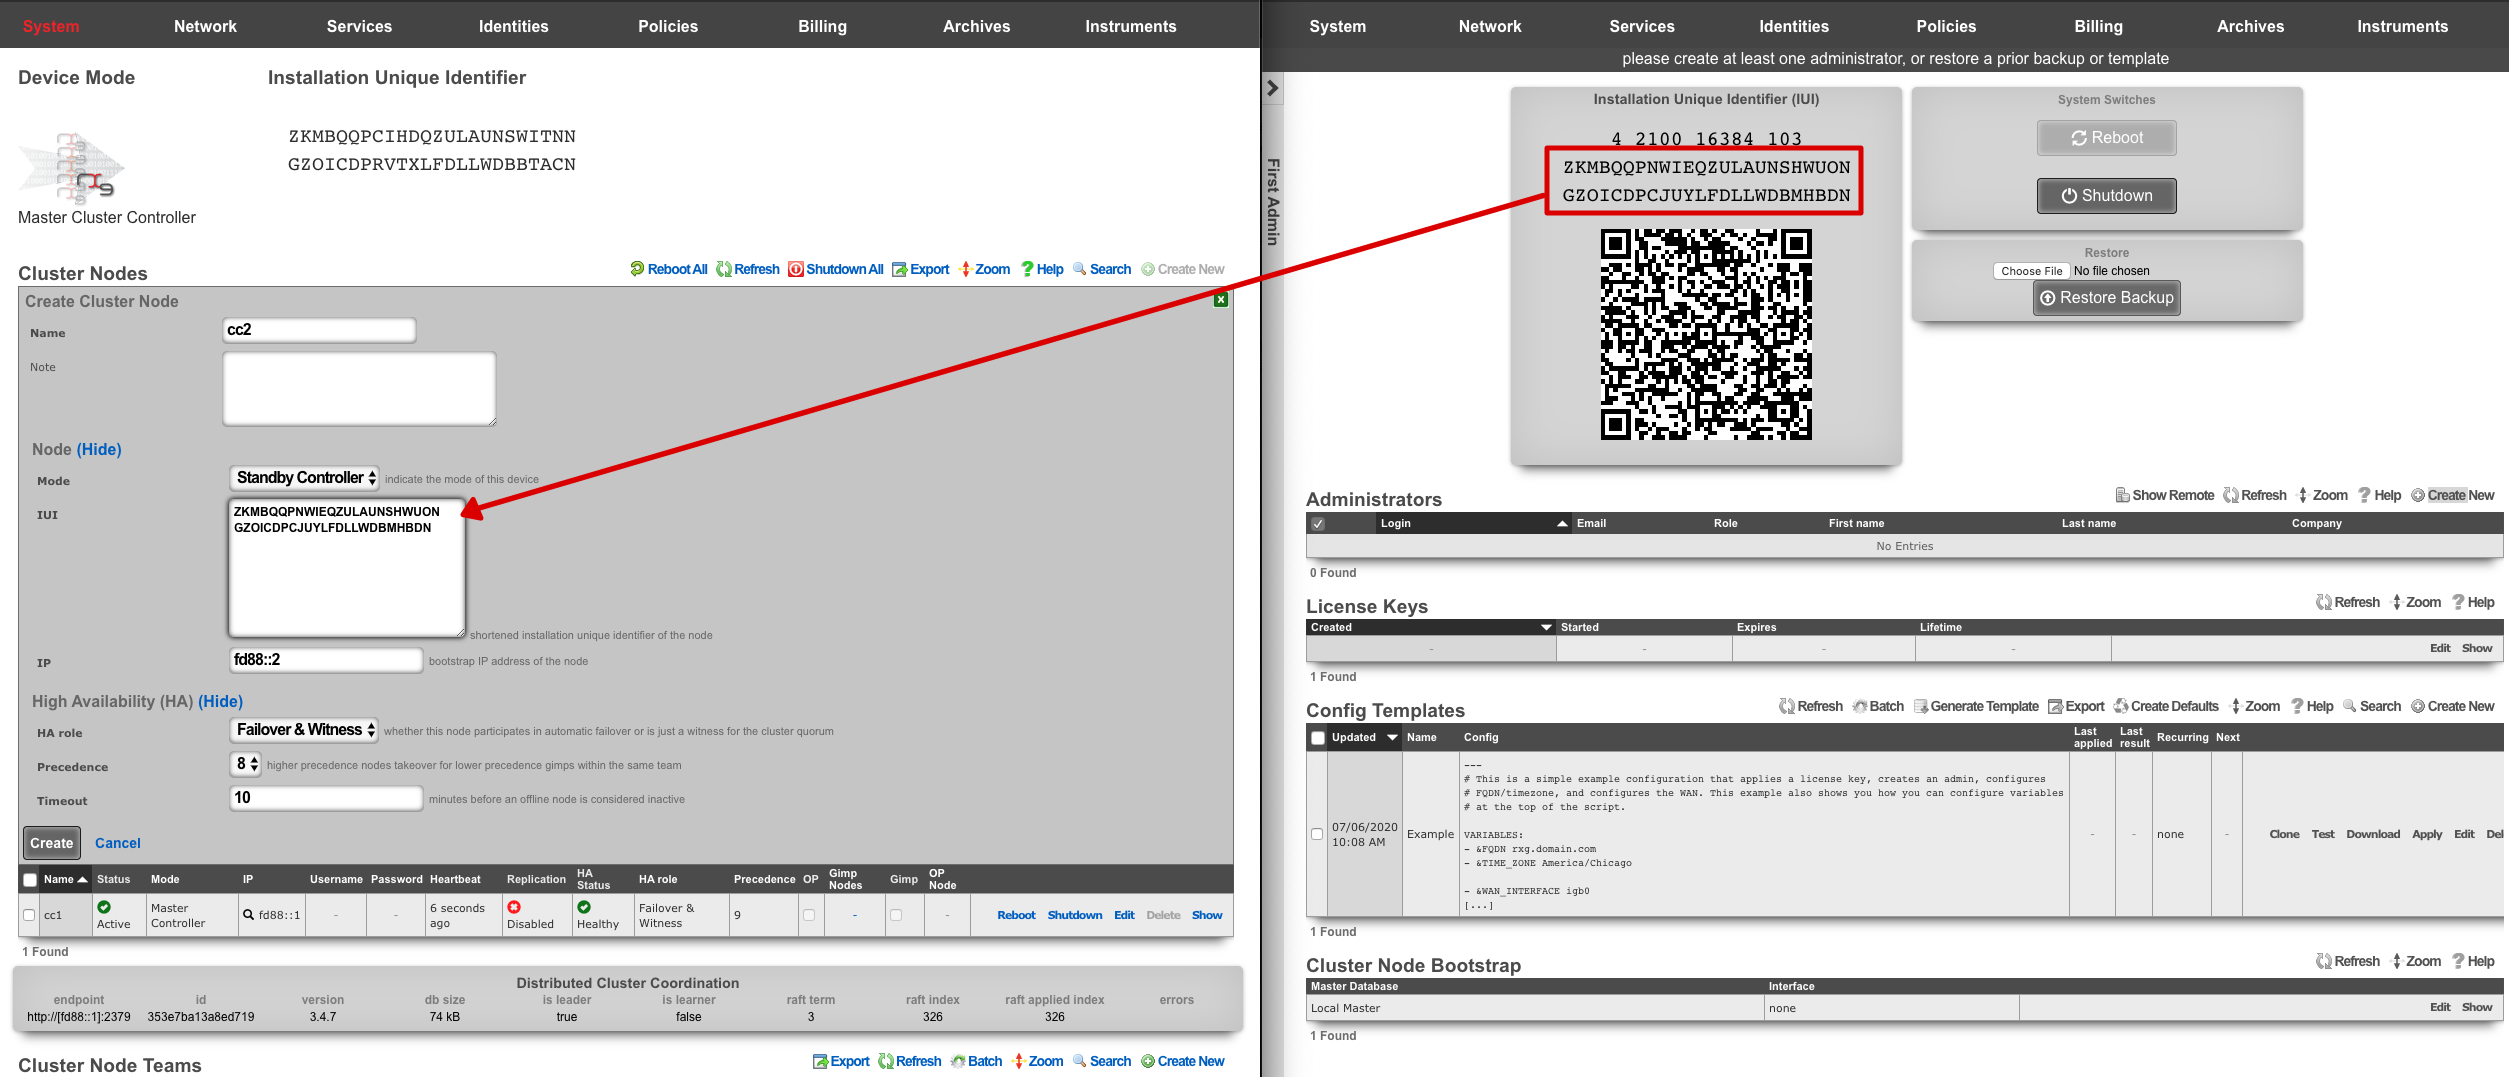Open HA role dropdown Failover & Witness
Screen dimensions: 2509x1077
click(305, 730)
